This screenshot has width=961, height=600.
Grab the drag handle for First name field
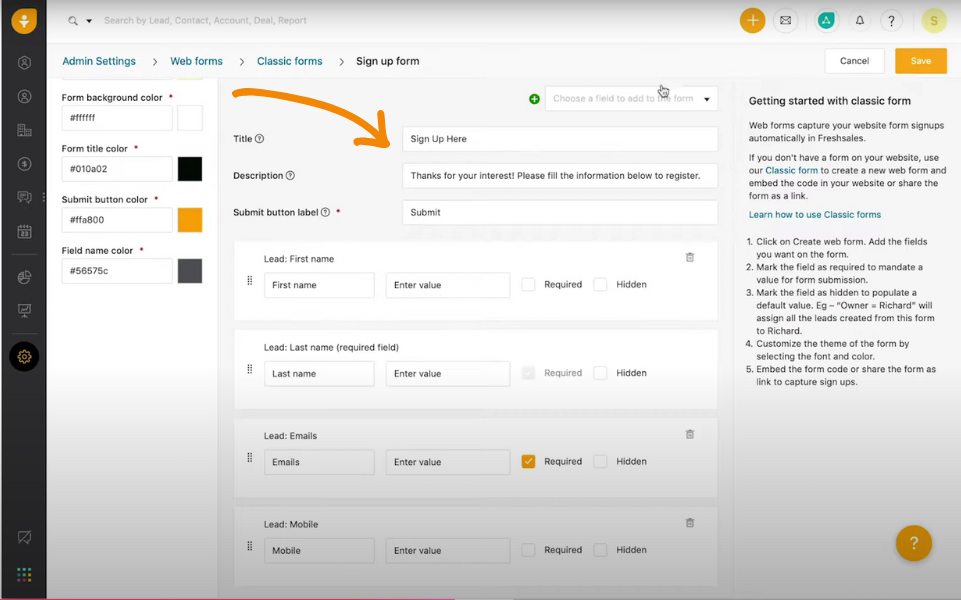click(x=249, y=281)
